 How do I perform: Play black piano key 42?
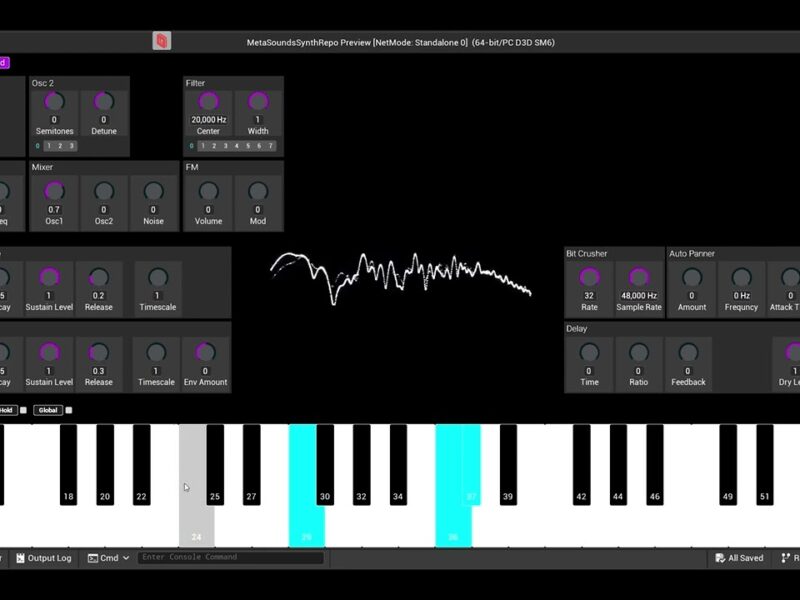click(x=582, y=464)
